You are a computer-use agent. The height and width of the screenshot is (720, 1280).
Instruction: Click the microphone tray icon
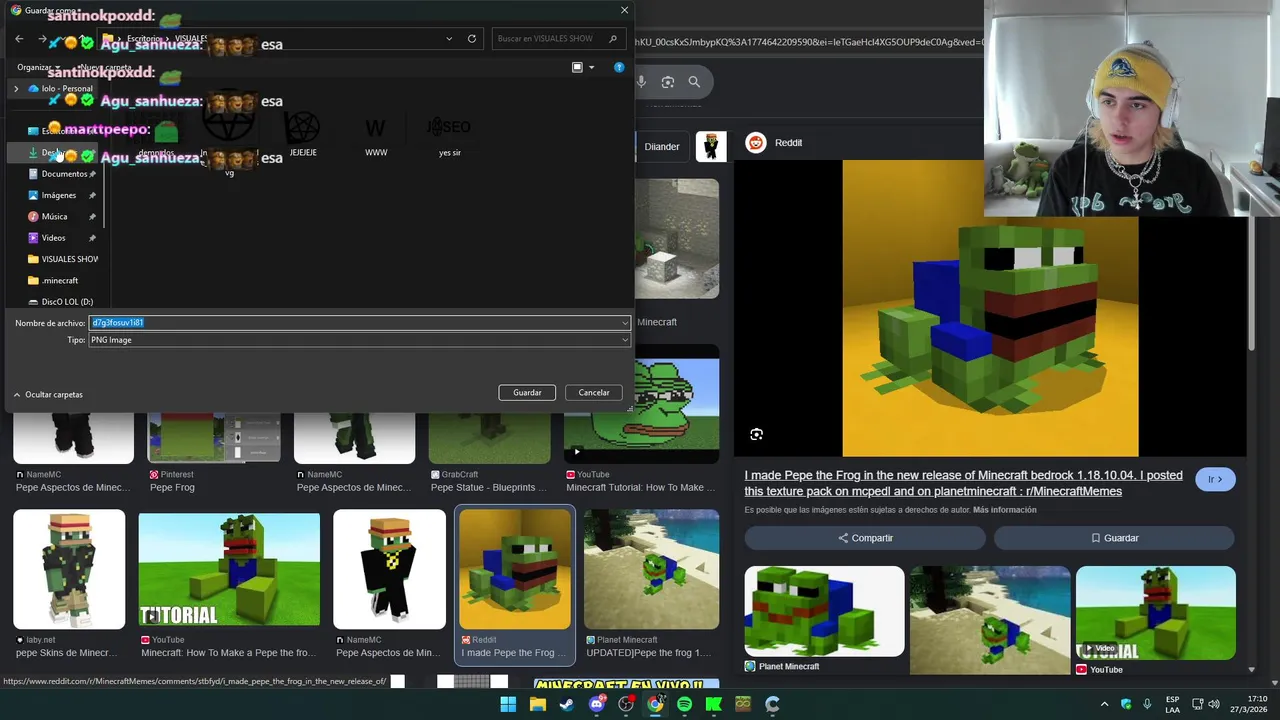click(1147, 704)
